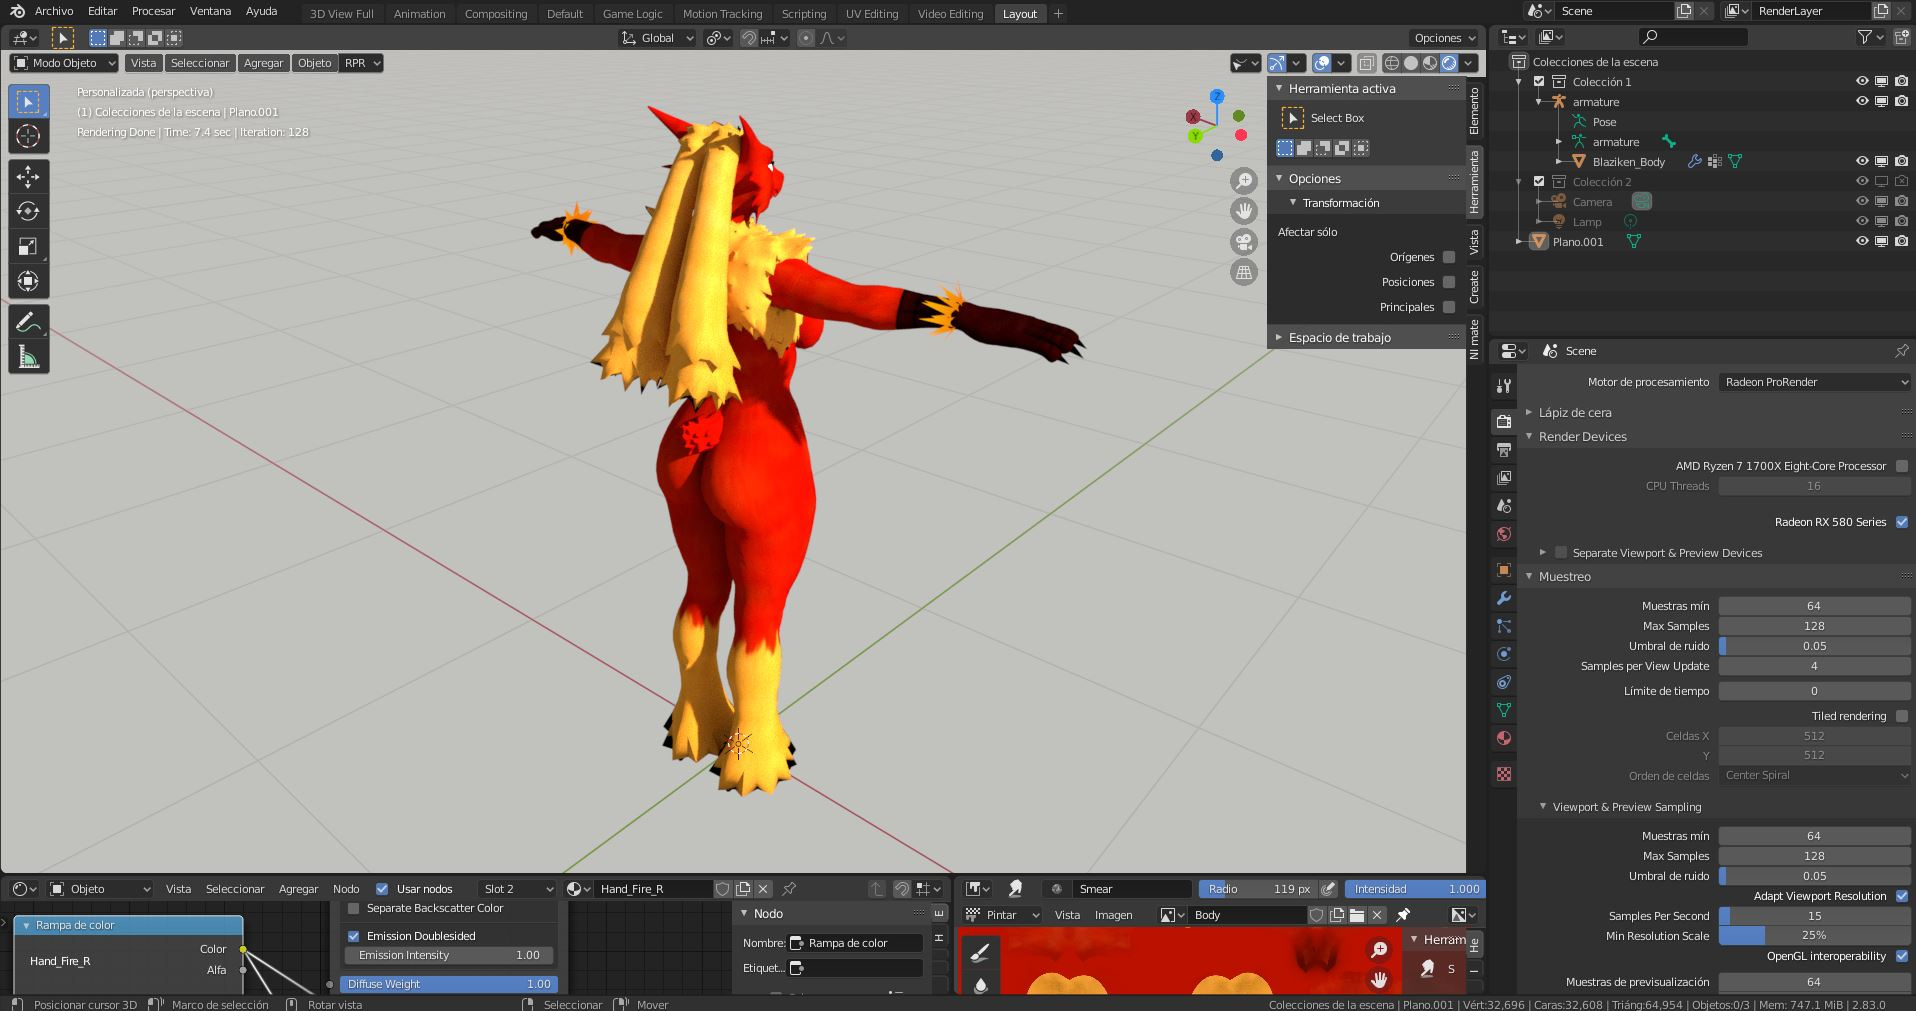Open the Texture properties checker icon
The height and width of the screenshot is (1011, 1916).
[x=1503, y=774]
